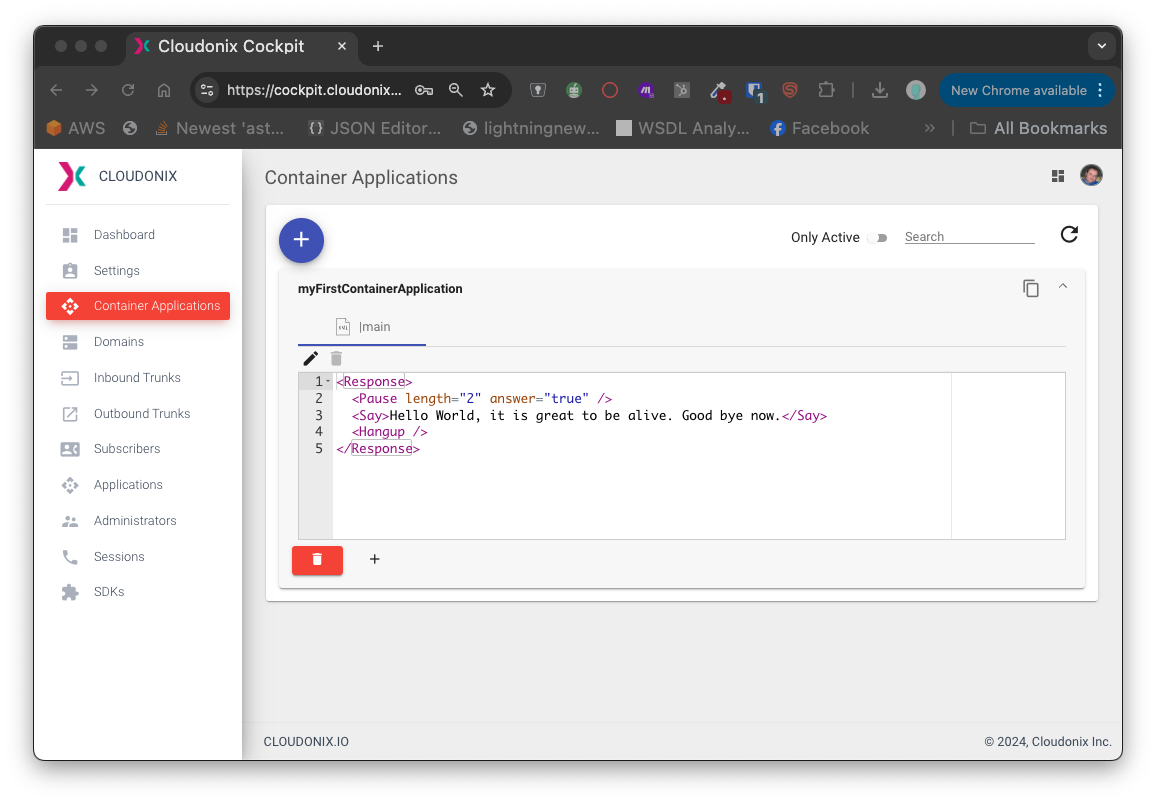The height and width of the screenshot is (802, 1156).
Task: Open the dashboard grid icon in header
Action: [1058, 177]
